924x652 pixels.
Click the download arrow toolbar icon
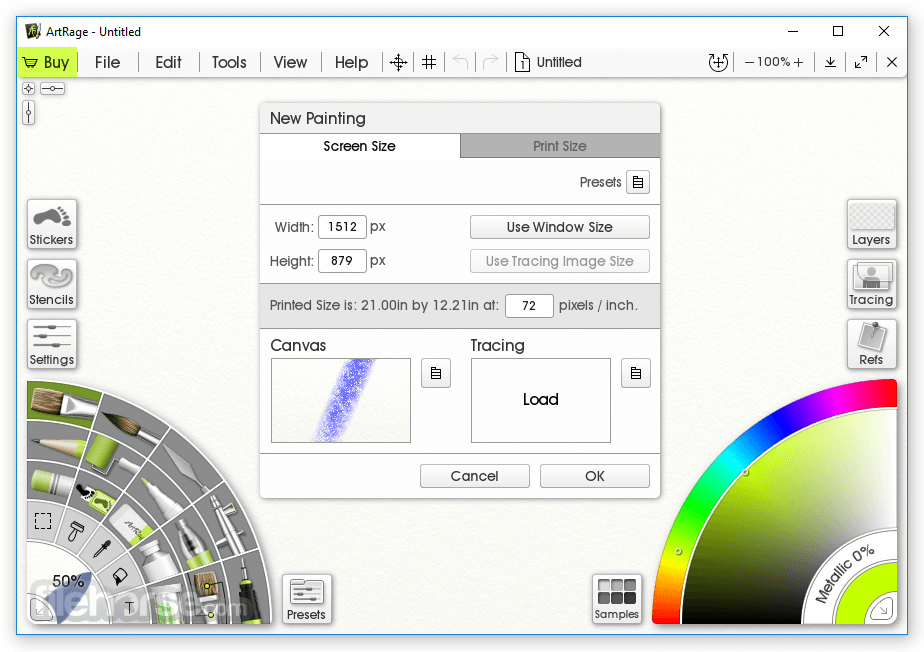830,62
